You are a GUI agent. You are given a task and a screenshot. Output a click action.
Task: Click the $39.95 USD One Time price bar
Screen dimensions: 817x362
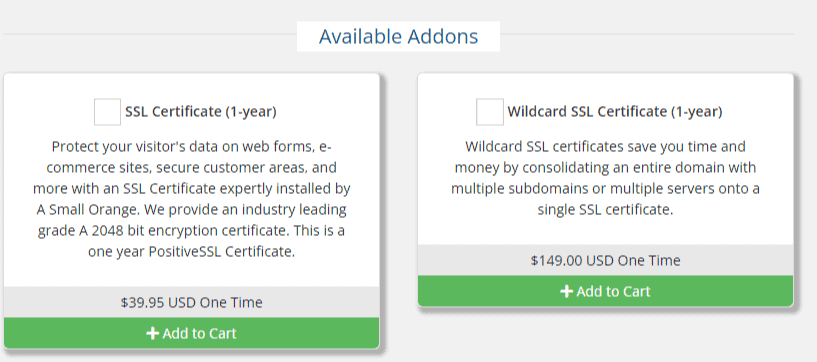point(191,302)
